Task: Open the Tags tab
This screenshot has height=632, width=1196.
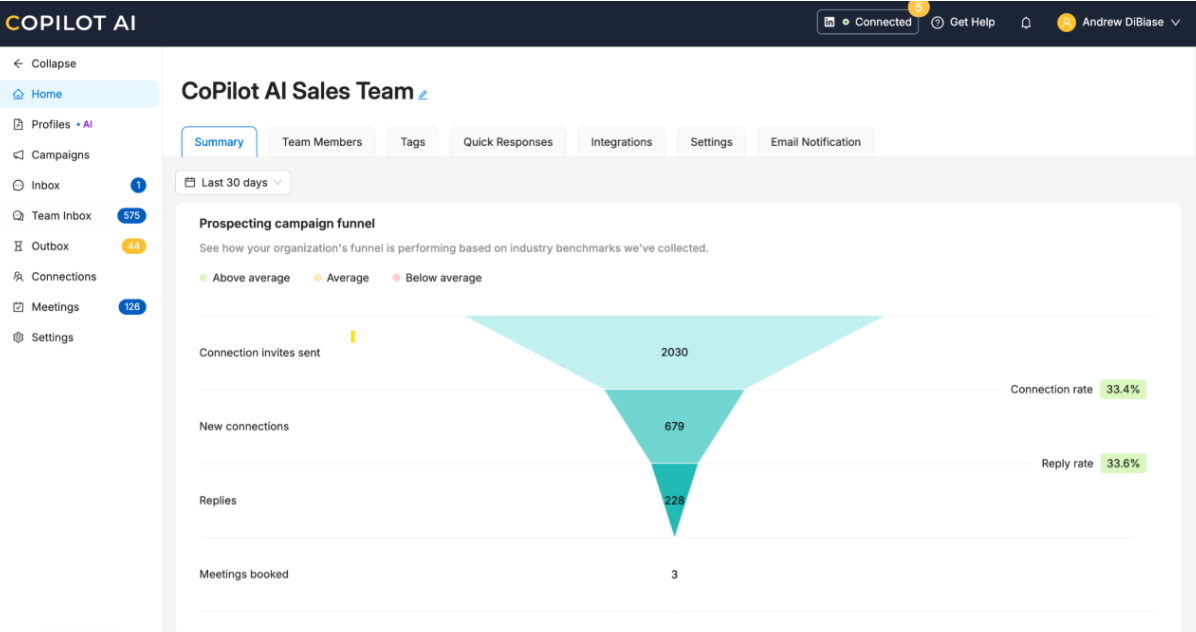Action: click(413, 142)
